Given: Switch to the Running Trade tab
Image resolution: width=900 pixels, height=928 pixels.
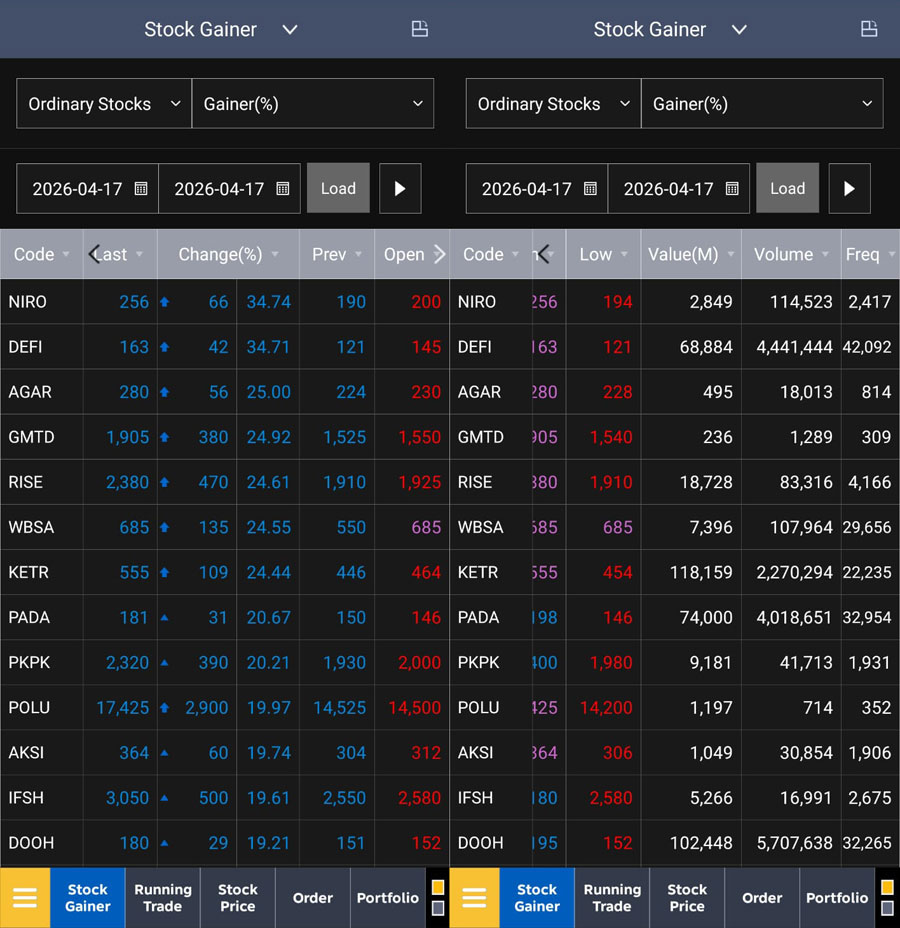Looking at the screenshot, I should (x=162, y=898).
